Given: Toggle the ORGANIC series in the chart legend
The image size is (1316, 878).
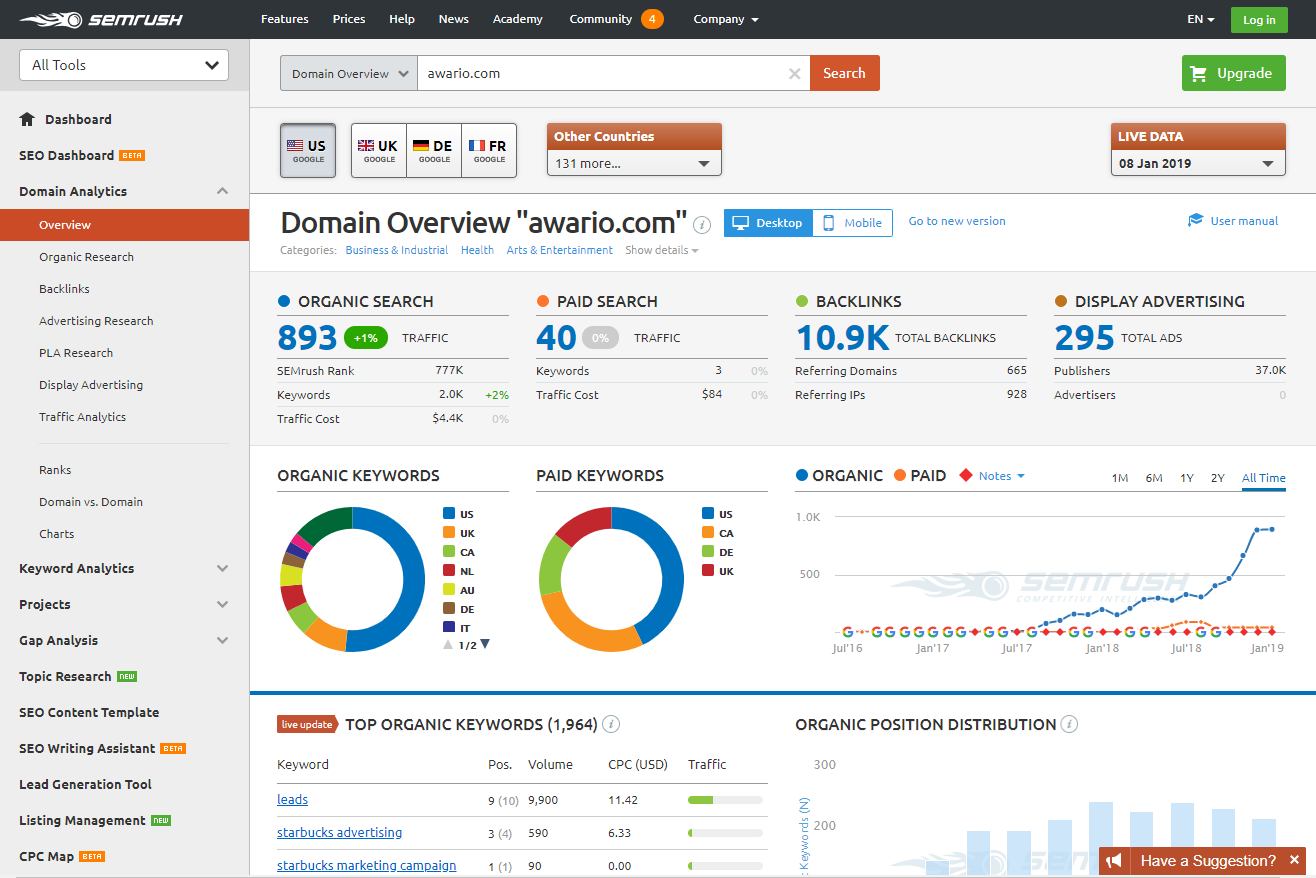Looking at the screenshot, I should 839,476.
